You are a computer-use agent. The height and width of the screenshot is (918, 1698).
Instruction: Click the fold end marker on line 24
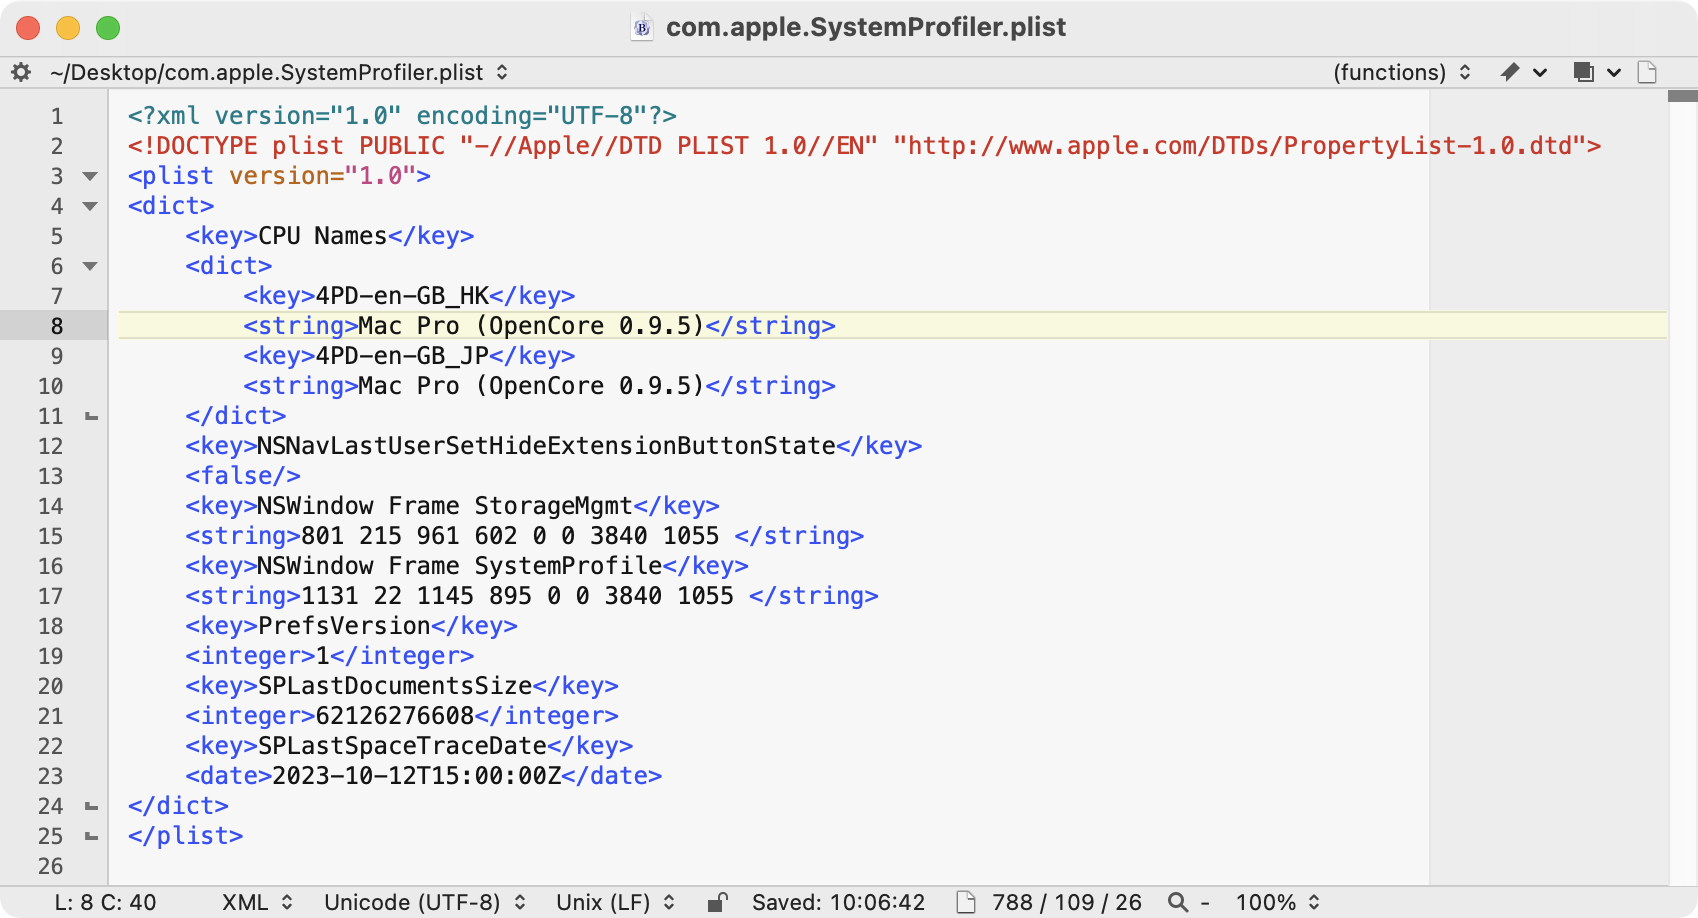click(91, 806)
